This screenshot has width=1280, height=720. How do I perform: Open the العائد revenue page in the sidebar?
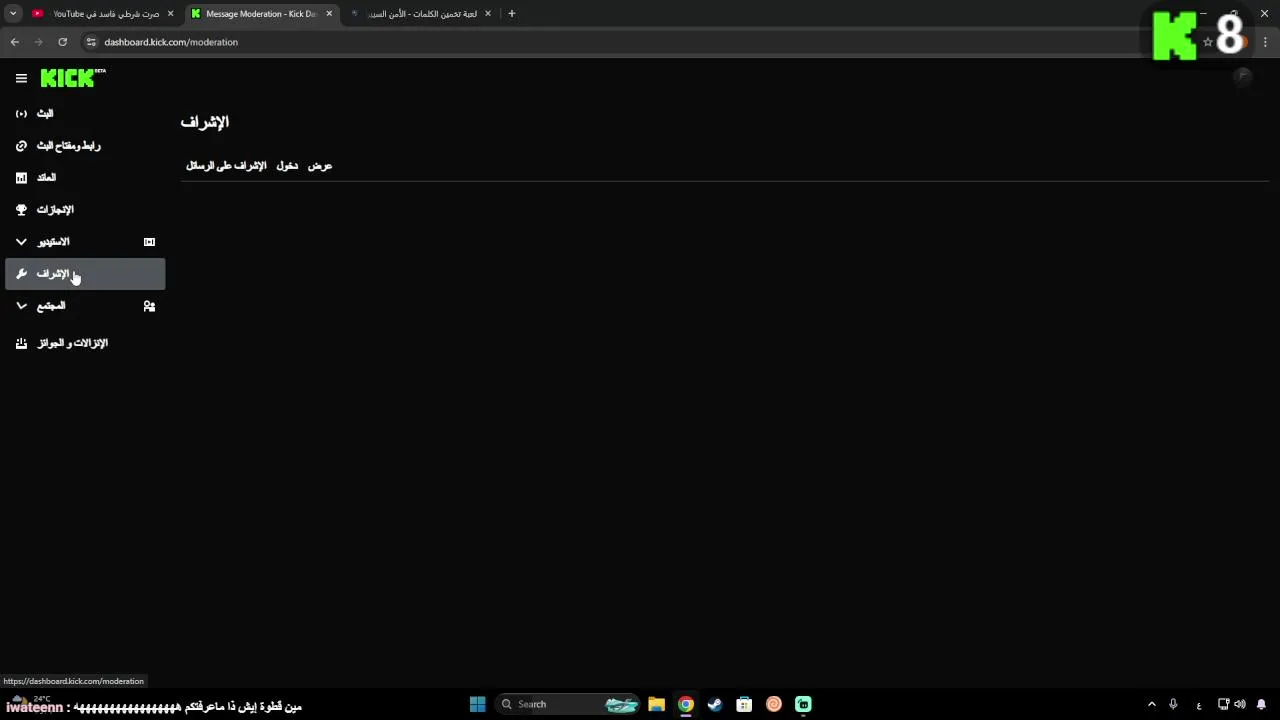coord(85,178)
